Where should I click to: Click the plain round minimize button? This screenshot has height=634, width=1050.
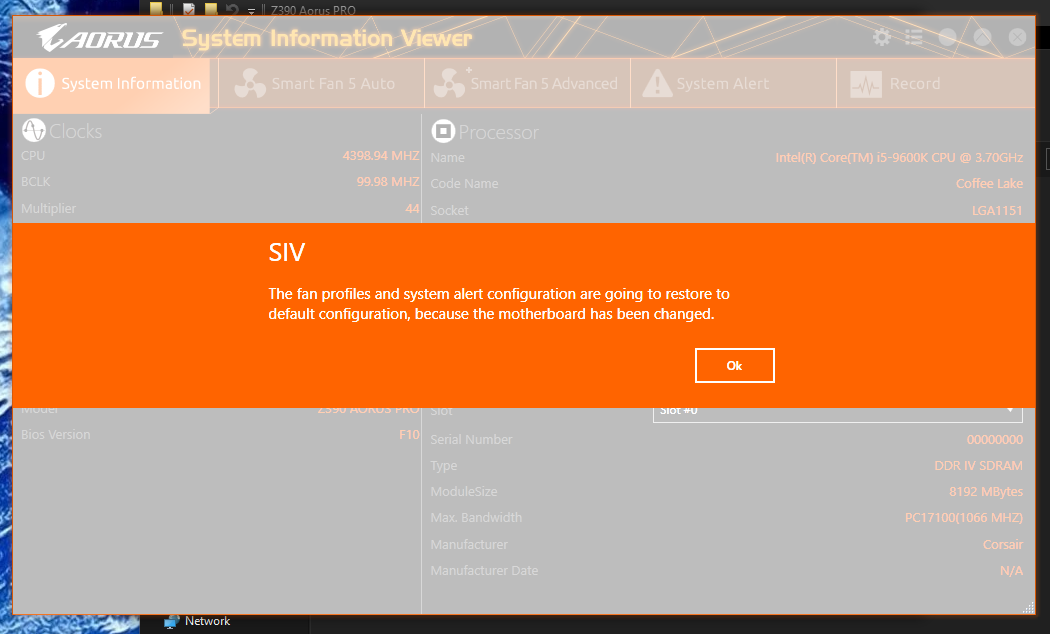point(948,37)
